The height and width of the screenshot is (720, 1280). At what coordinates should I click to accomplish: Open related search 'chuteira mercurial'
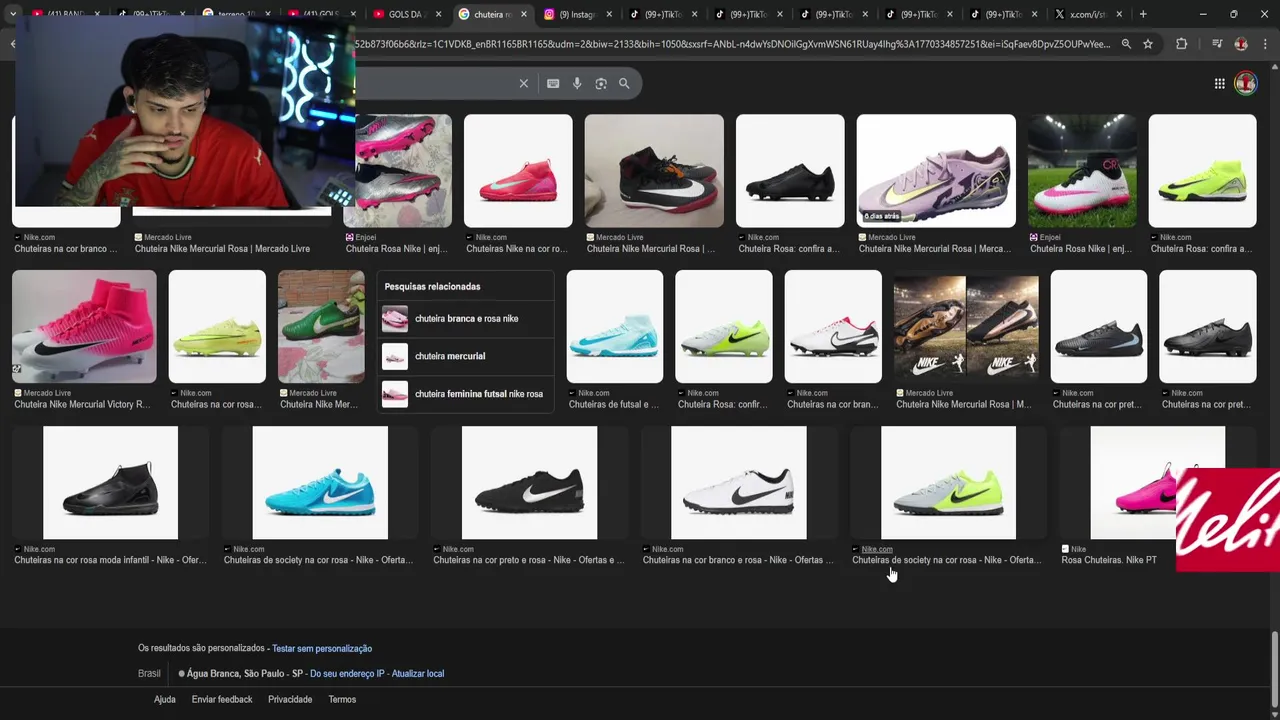pyautogui.click(x=466, y=356)
